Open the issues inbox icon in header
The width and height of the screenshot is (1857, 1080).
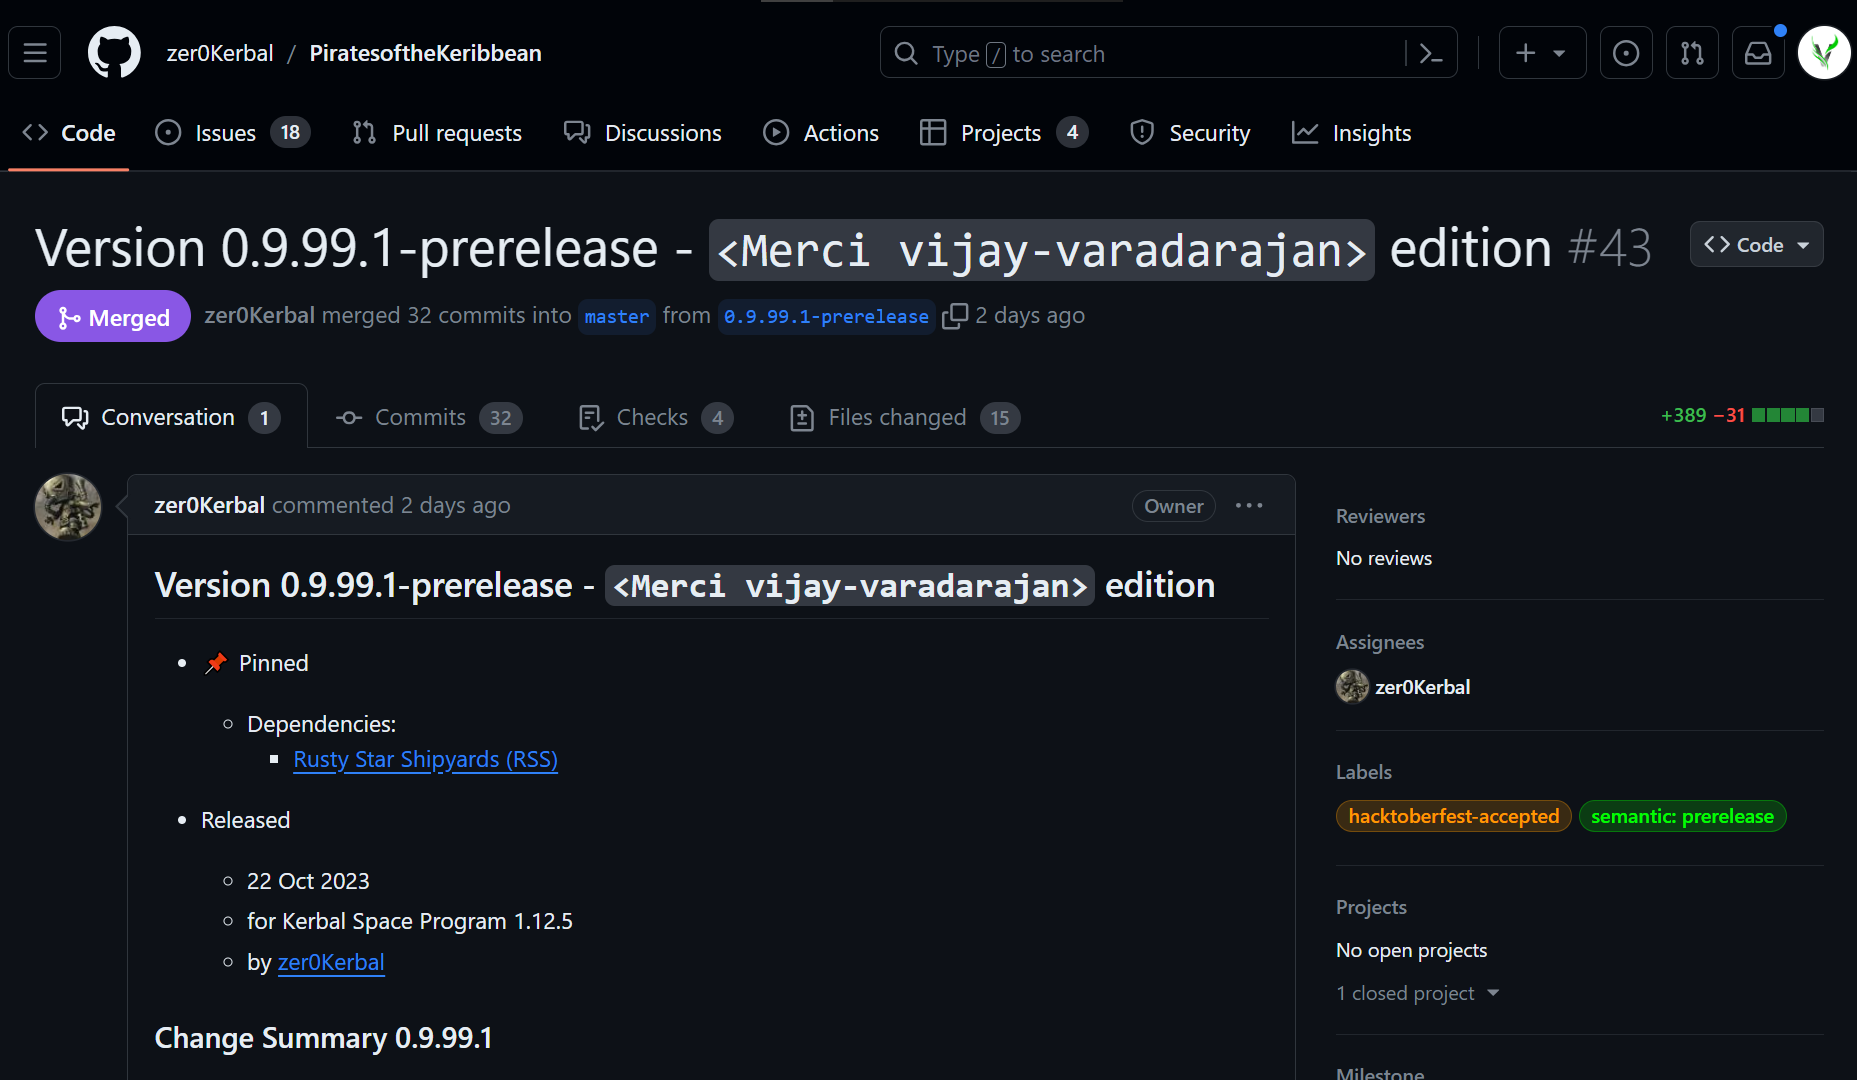tap(1626, 53)
